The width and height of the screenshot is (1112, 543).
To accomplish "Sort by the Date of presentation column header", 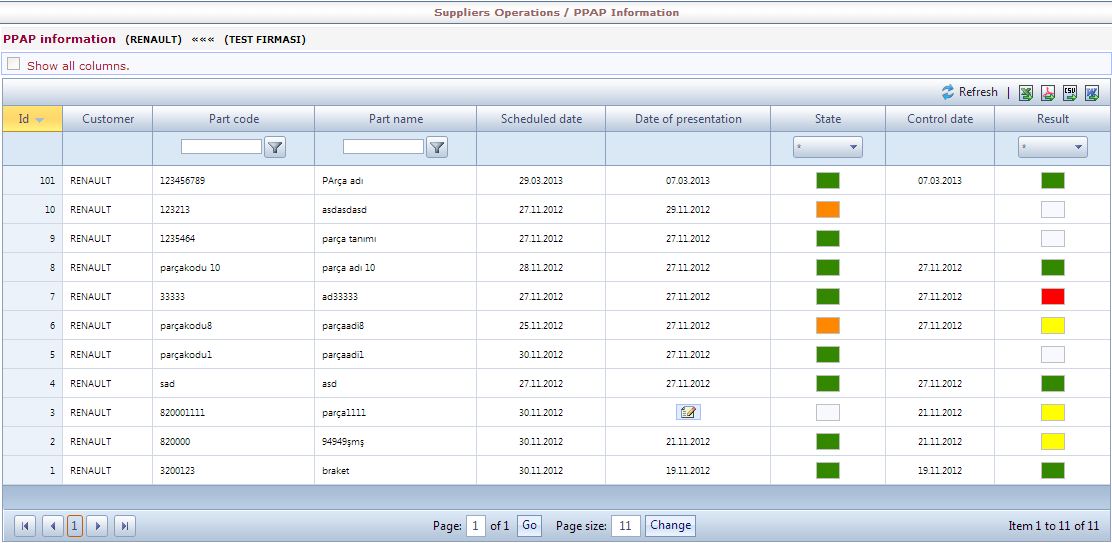I will [688, 119].
